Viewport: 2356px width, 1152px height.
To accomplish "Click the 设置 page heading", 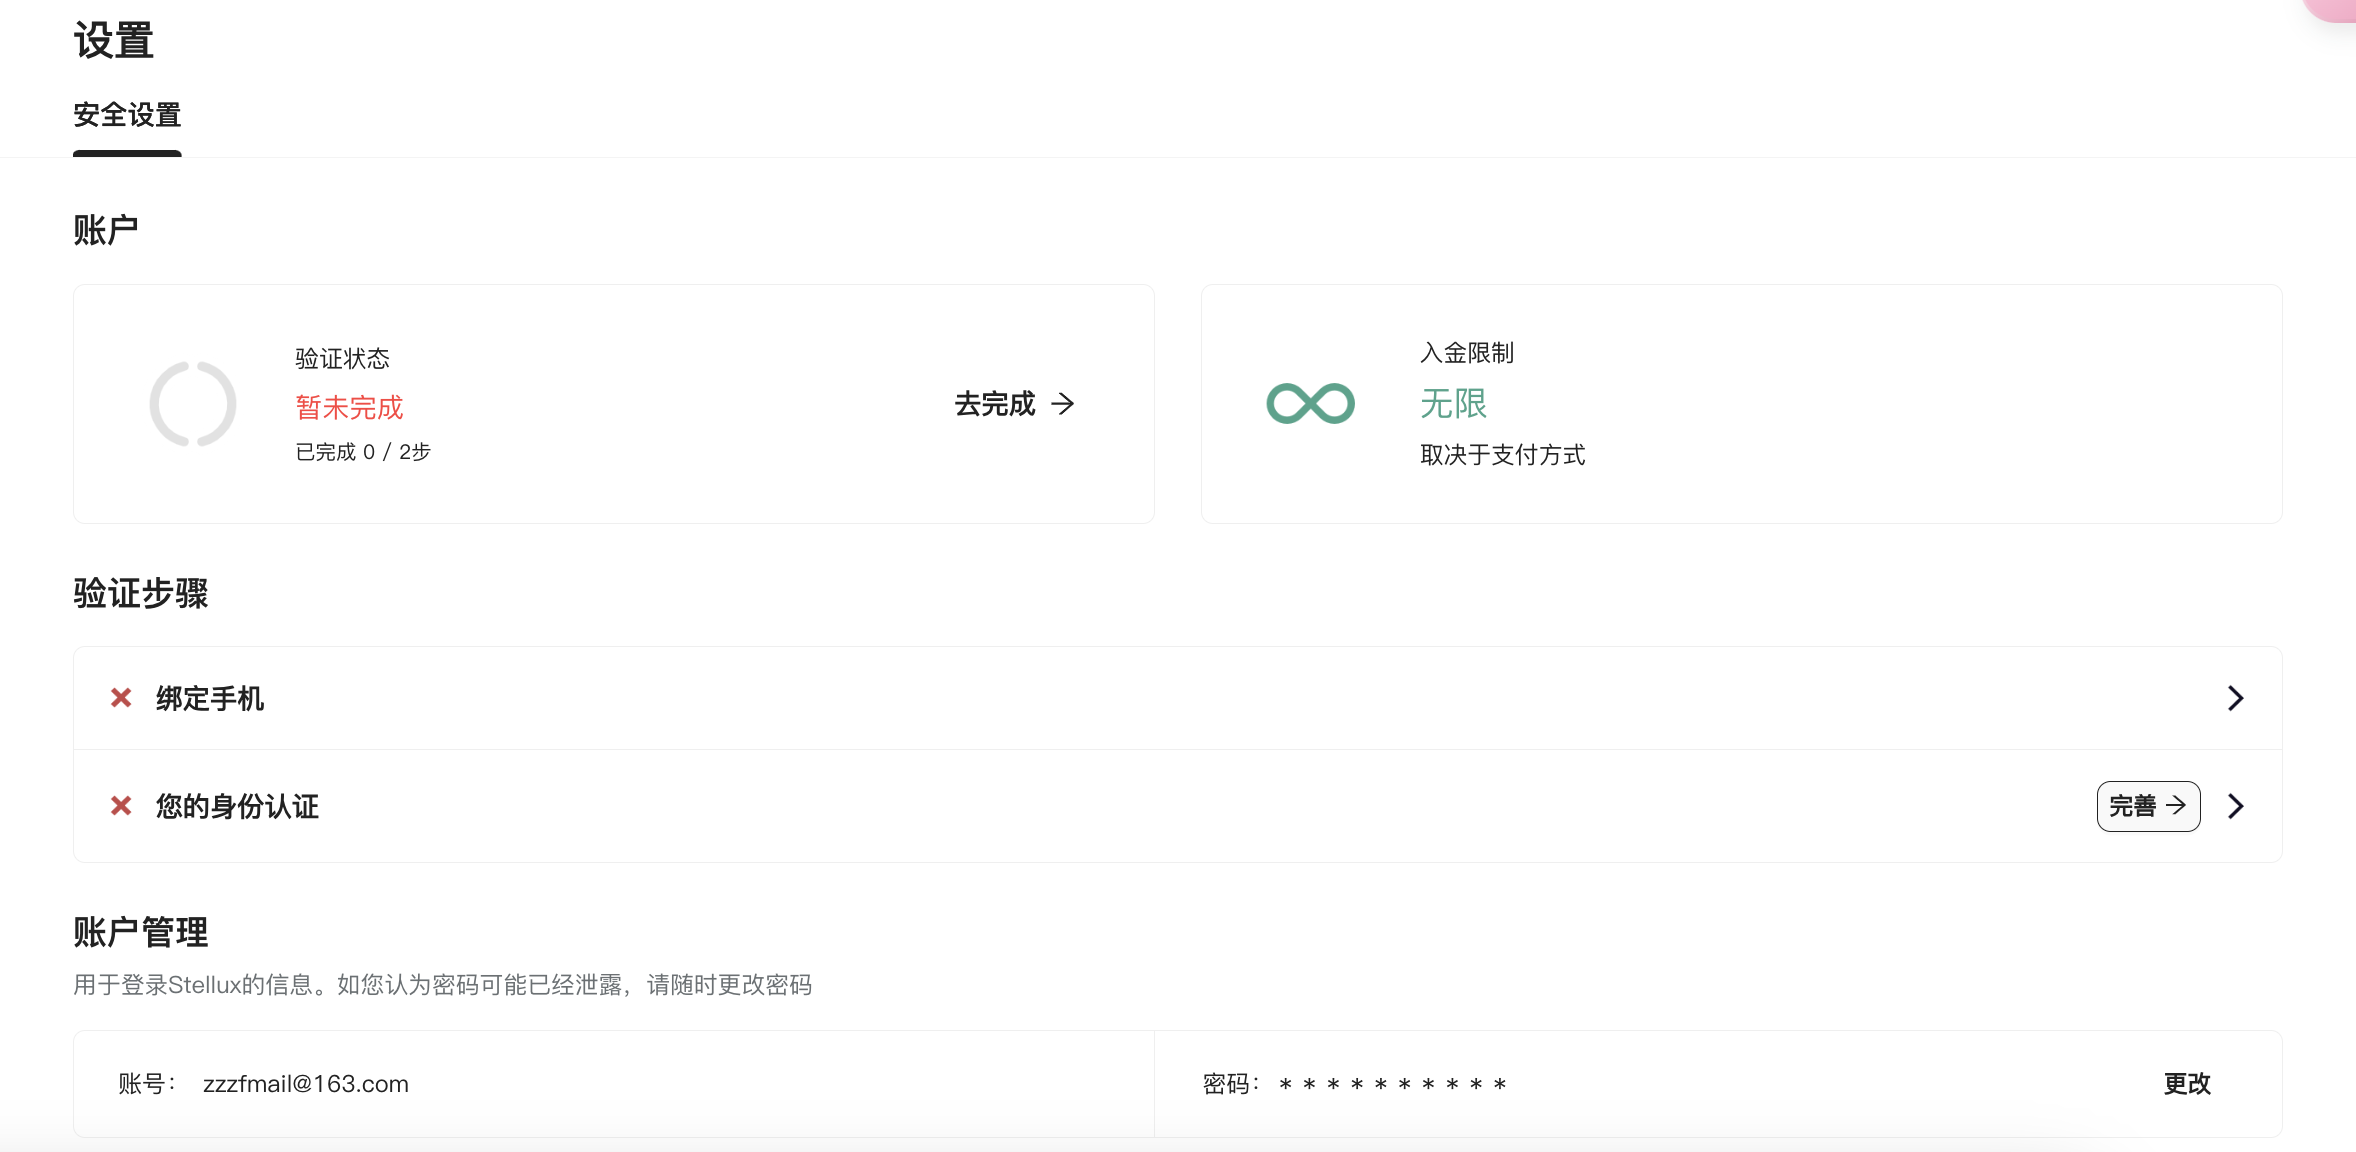I will 114,41.
